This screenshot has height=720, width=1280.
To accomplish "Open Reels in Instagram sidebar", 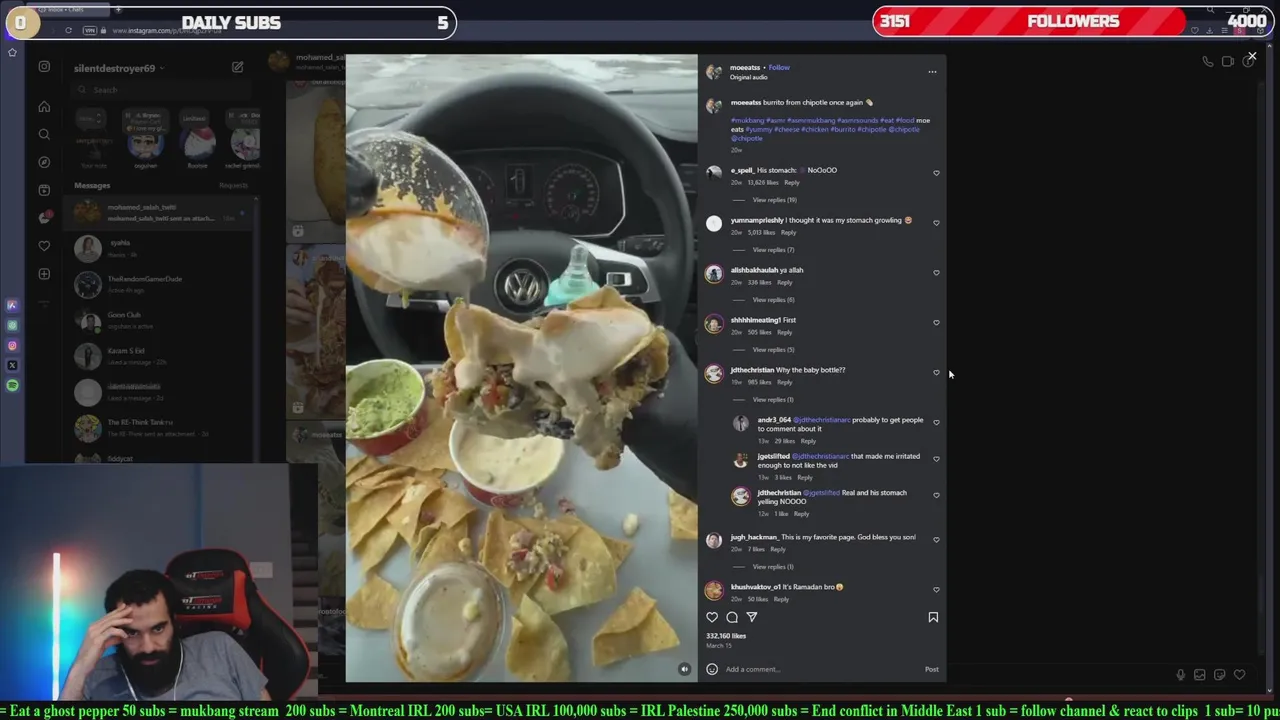I will tap(44, 190).
